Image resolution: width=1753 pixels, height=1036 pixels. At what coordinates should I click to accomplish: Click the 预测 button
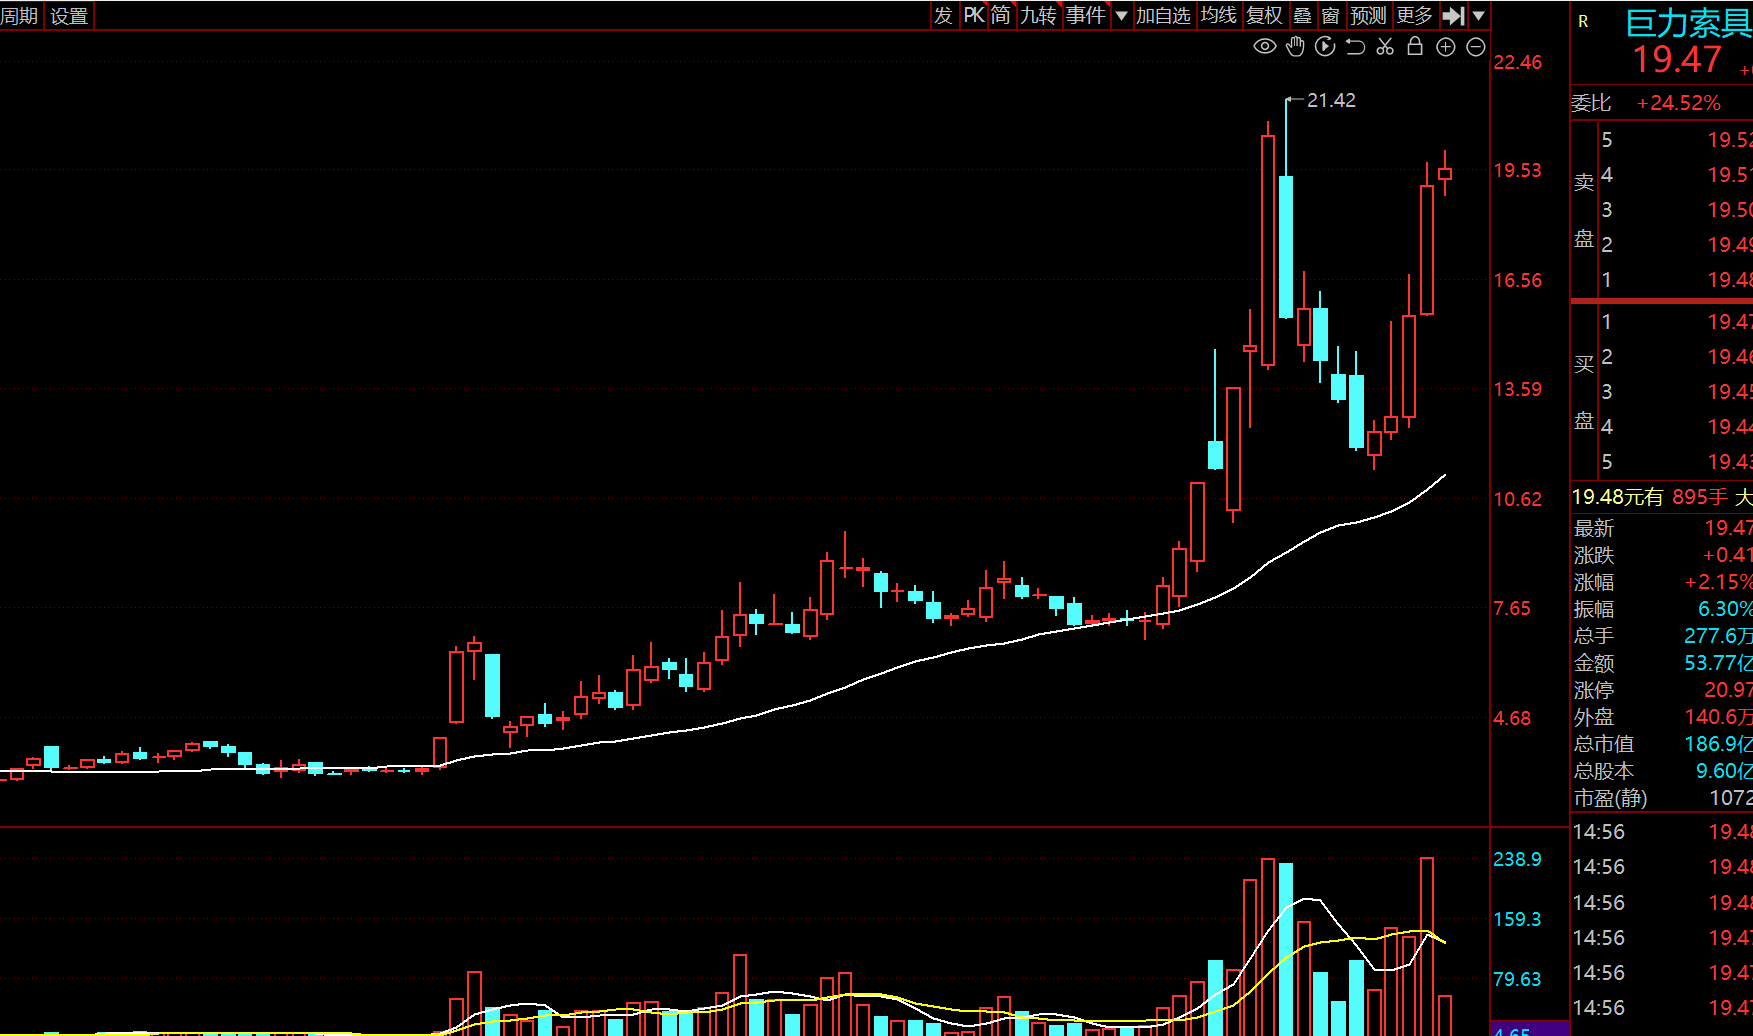coord(1368,16)
